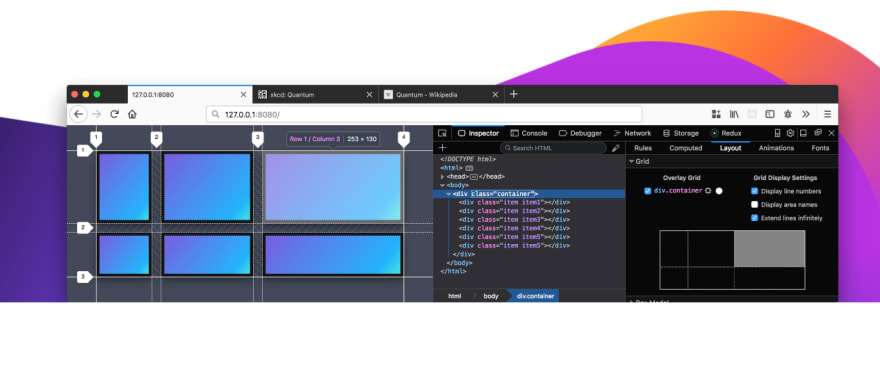Open the Redux panel

[726, 133]
